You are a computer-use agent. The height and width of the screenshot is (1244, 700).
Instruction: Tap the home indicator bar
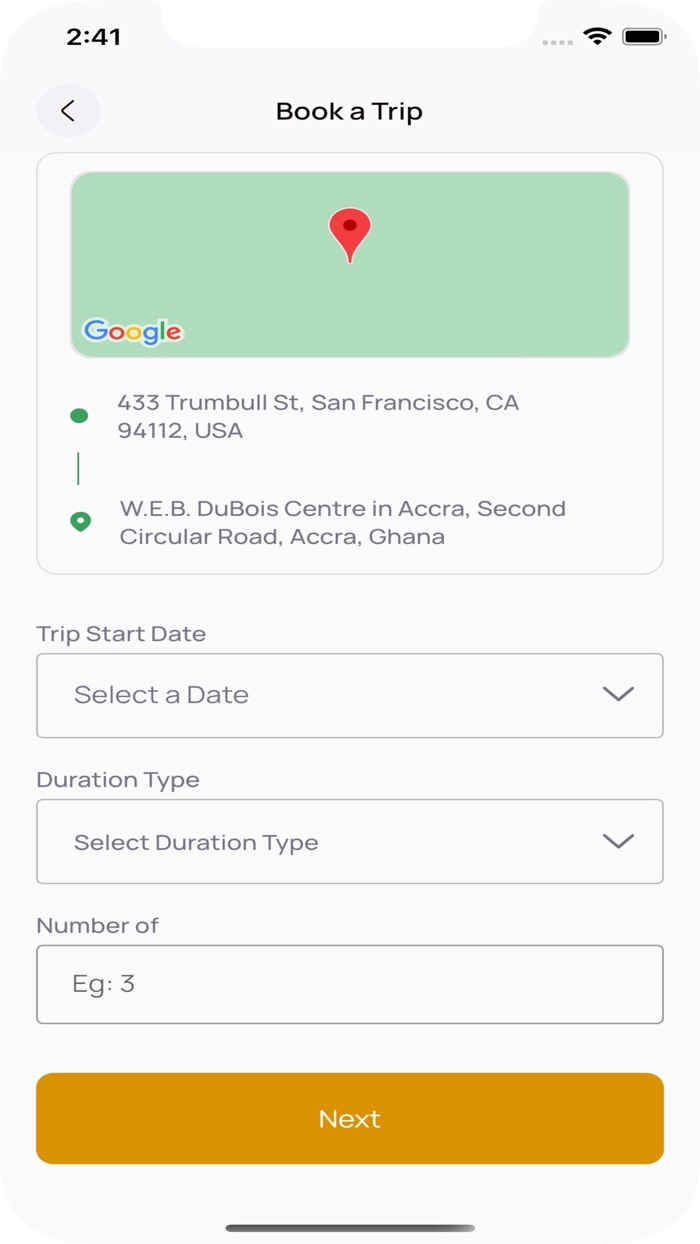tap(350, 1228)
